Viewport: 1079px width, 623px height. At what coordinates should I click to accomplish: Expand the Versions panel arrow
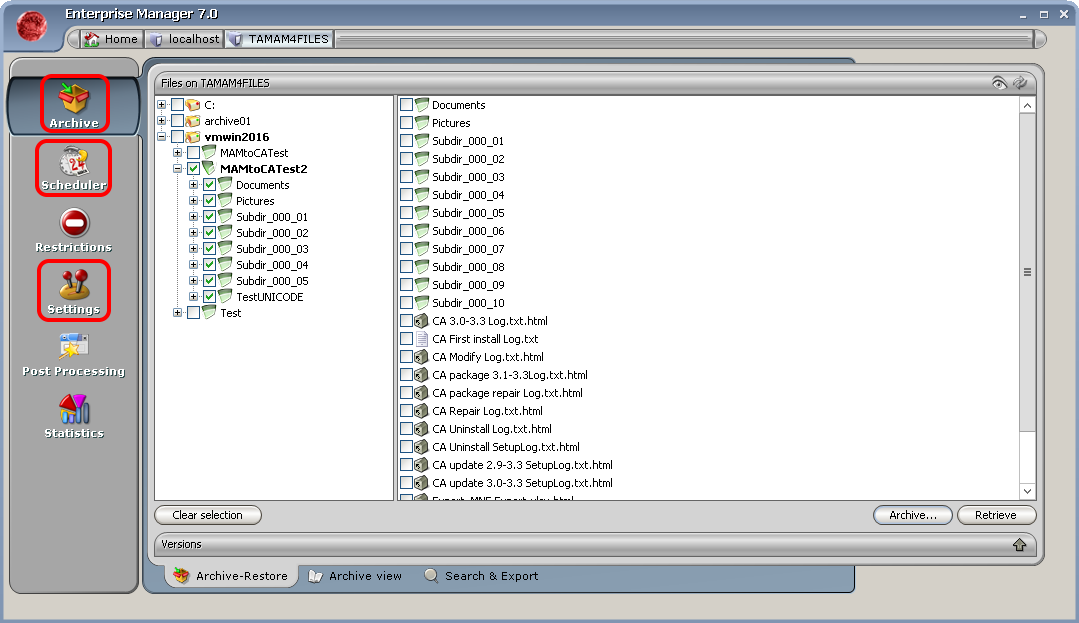(x=1019, y=545)
